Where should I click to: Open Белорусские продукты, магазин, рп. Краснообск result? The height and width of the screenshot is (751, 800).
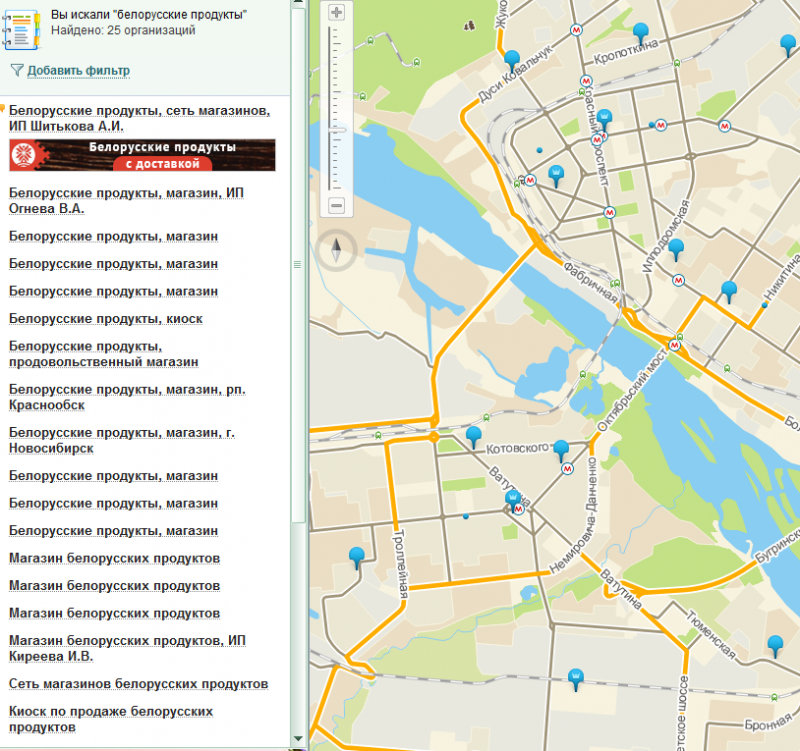[127, 397]
